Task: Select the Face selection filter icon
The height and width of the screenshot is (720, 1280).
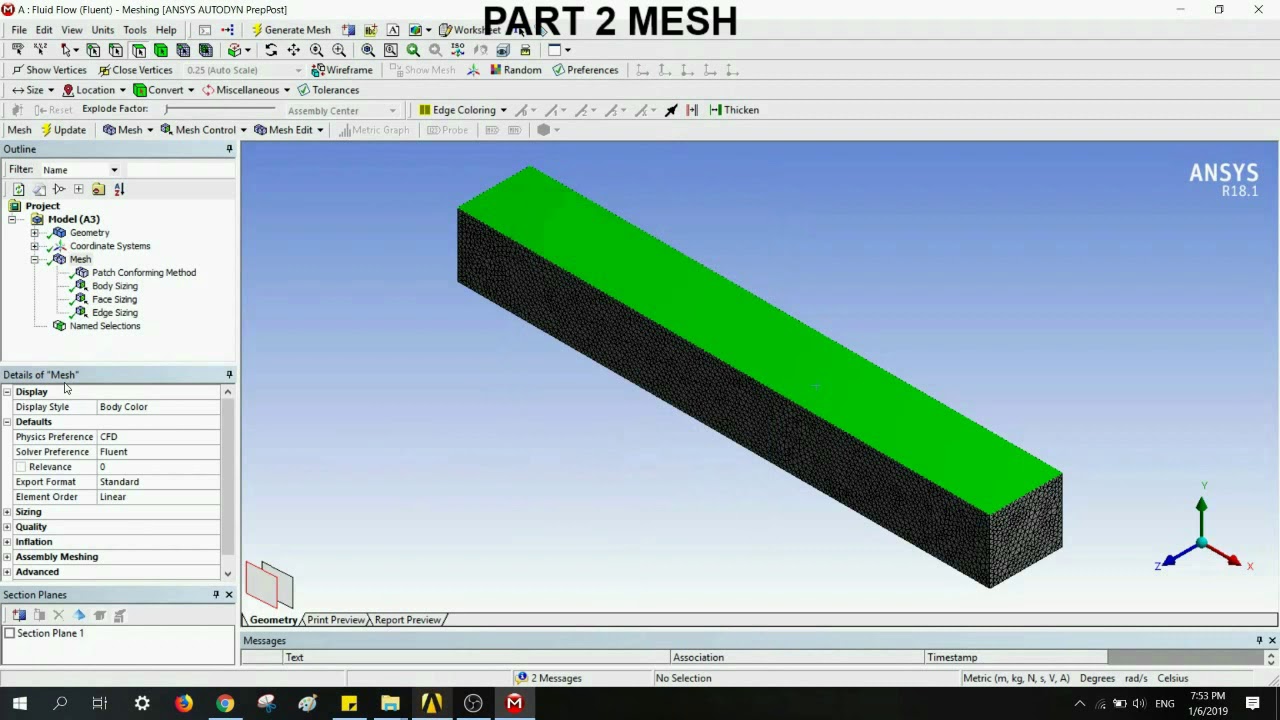Action: pos(138,50)
